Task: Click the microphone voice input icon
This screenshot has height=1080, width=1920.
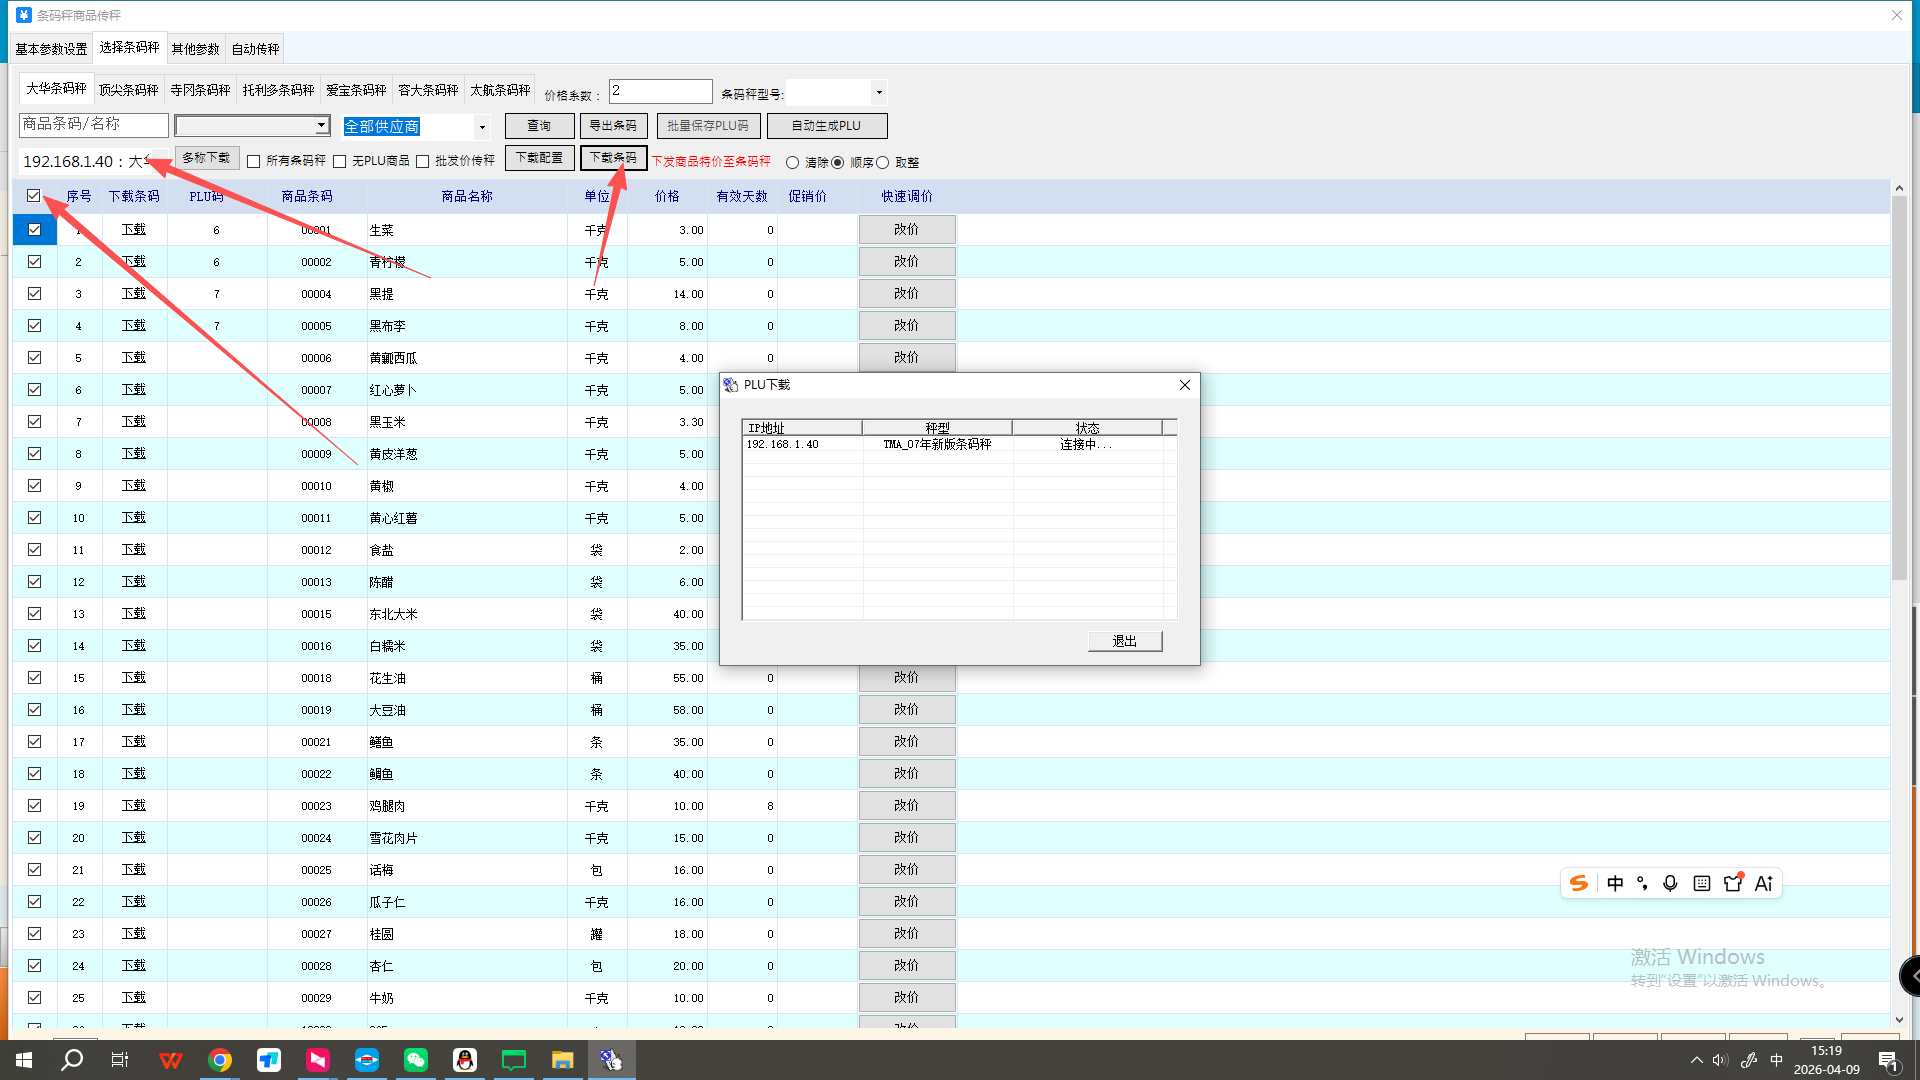Action: (1670, 883)
